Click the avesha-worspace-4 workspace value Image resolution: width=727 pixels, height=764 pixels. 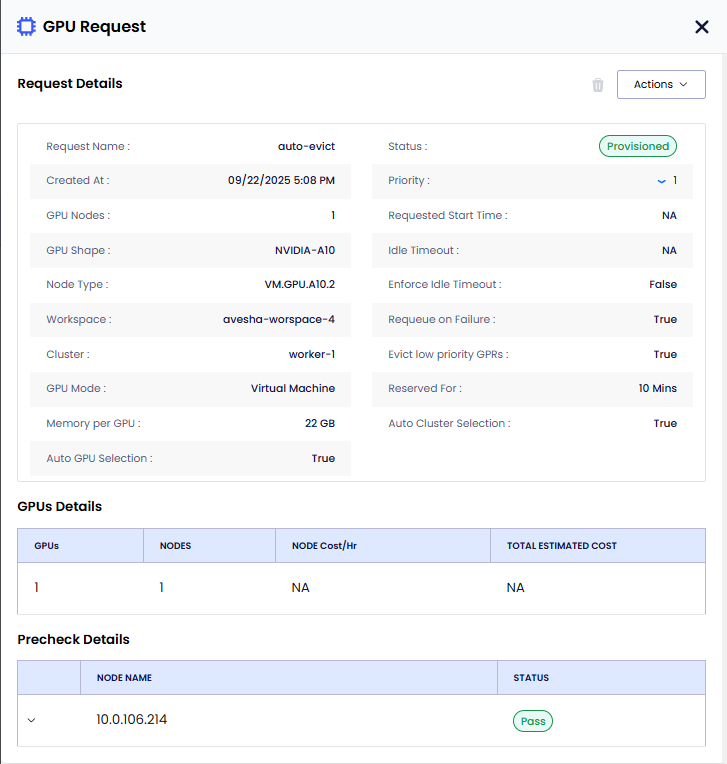tap(278, 320)
